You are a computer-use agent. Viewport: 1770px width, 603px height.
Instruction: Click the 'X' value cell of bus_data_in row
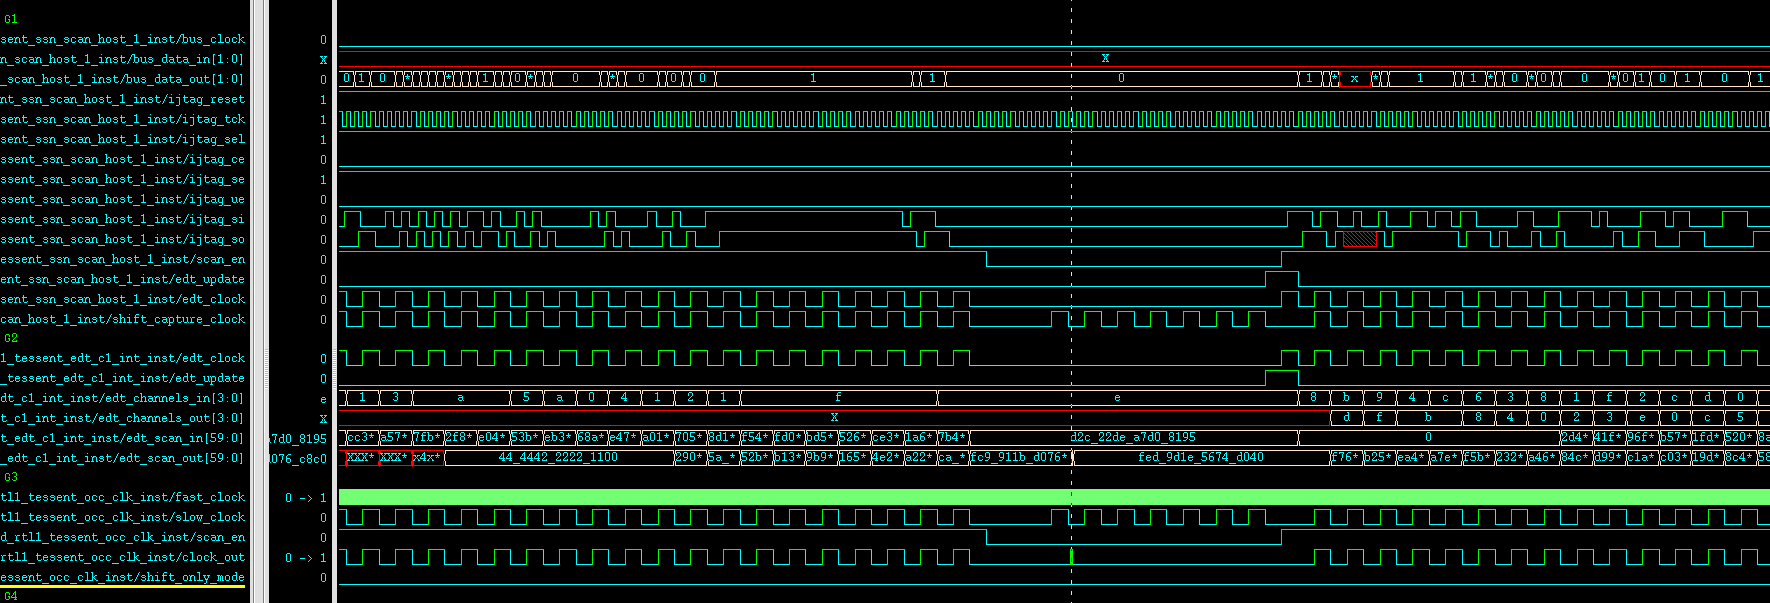coord(323,59)
